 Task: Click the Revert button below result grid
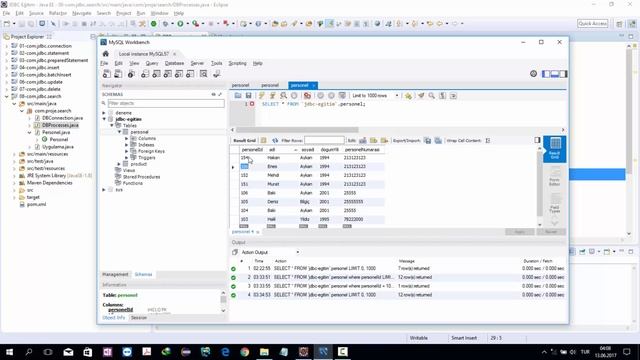pos(551,232)
